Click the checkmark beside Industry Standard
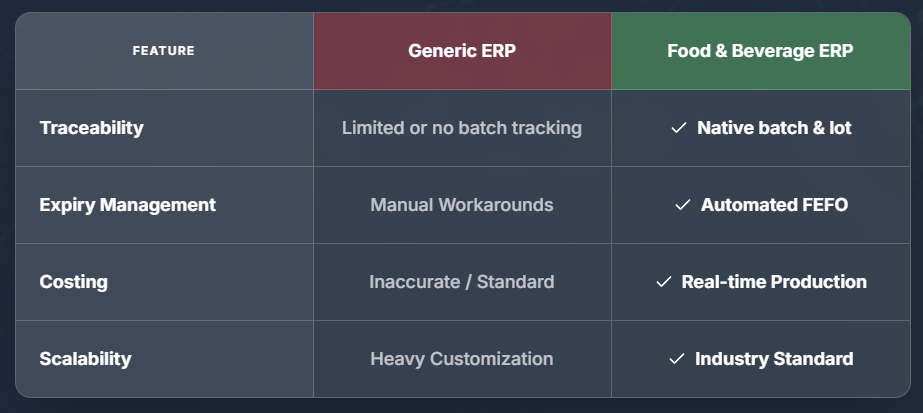The width and height of the screenshot is (923, 413). (677, 359)
